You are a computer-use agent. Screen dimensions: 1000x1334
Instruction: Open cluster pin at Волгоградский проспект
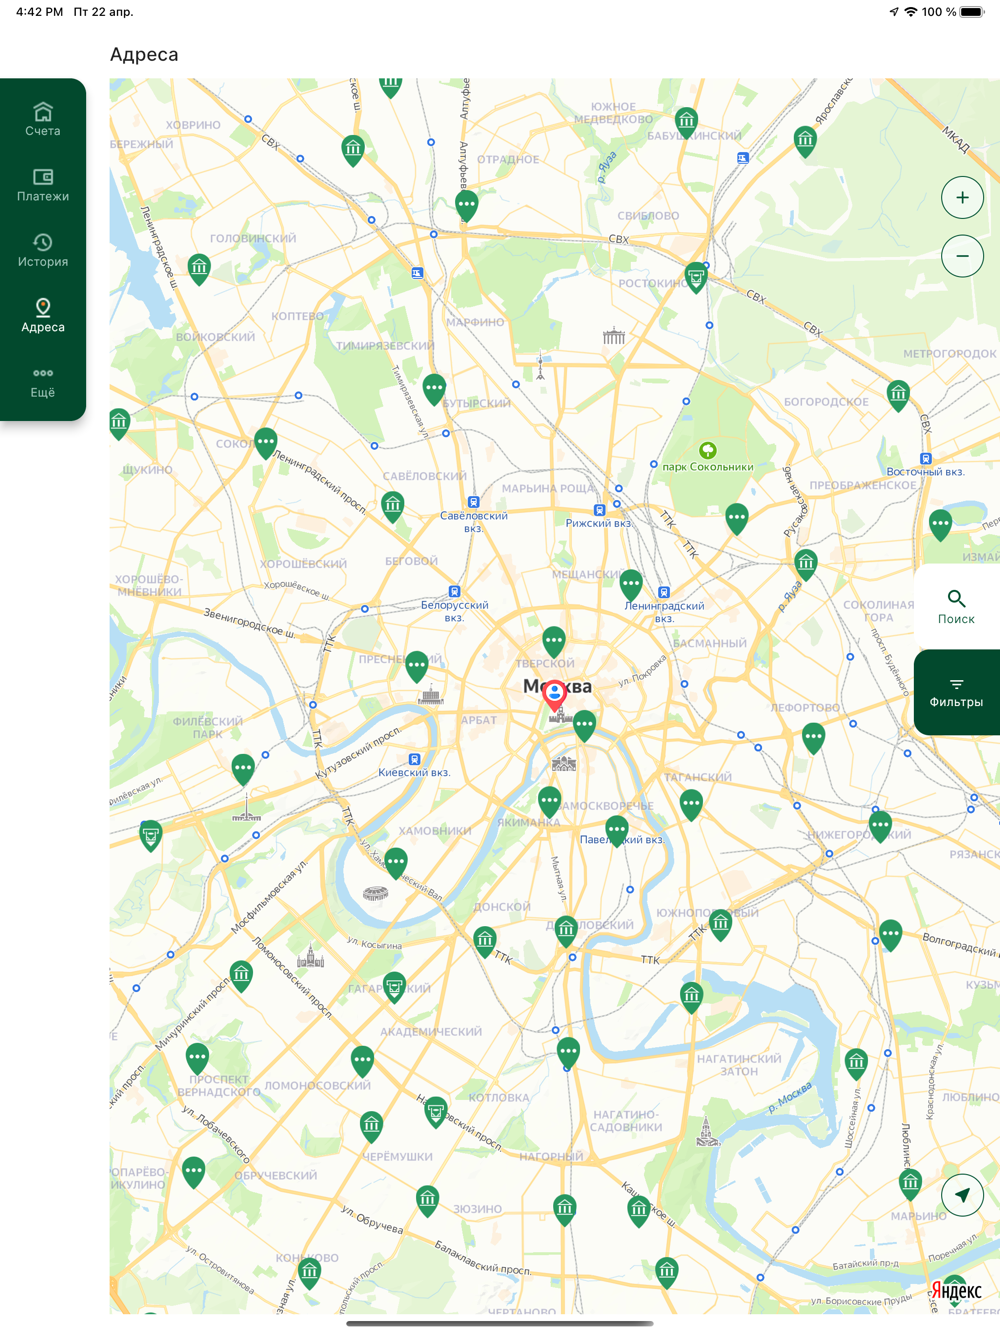pyautogui.click(x=890, y=936)
